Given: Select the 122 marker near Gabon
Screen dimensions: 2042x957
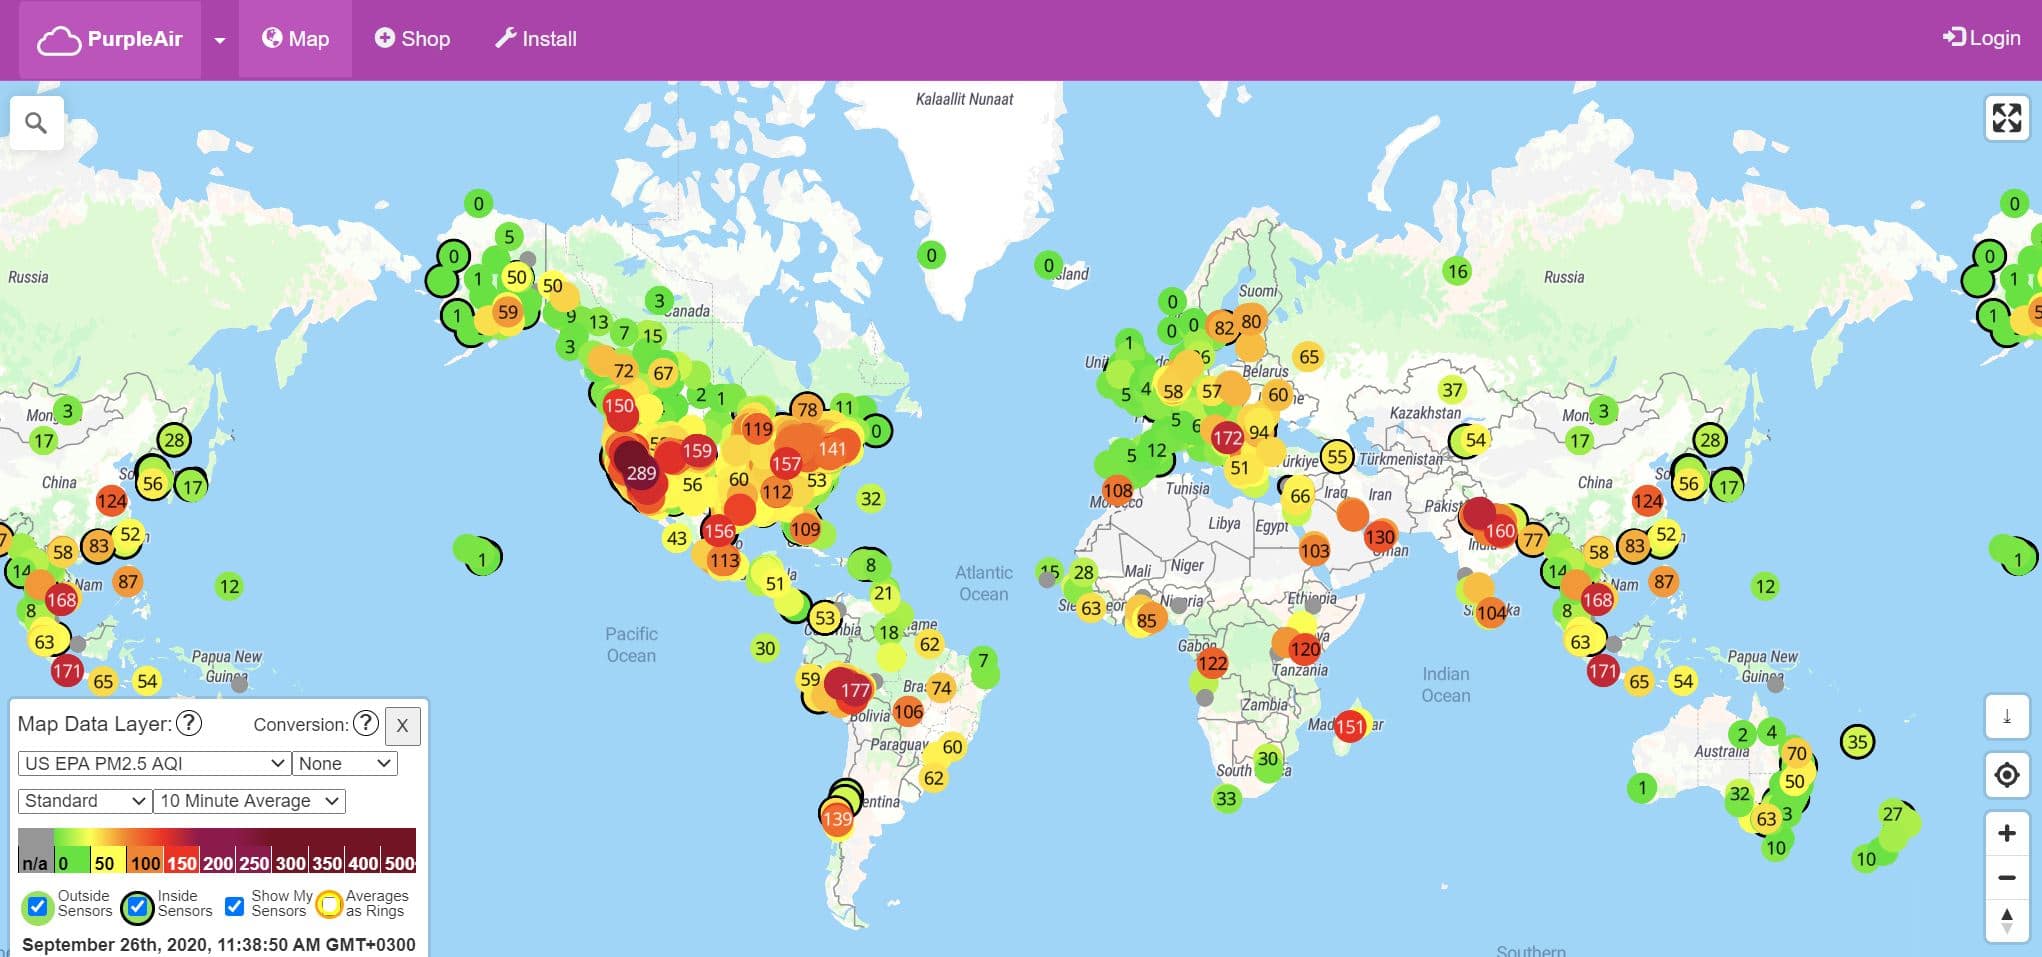Looking at the screenshot, I should pyautogui.click(x=1212, y=663).
